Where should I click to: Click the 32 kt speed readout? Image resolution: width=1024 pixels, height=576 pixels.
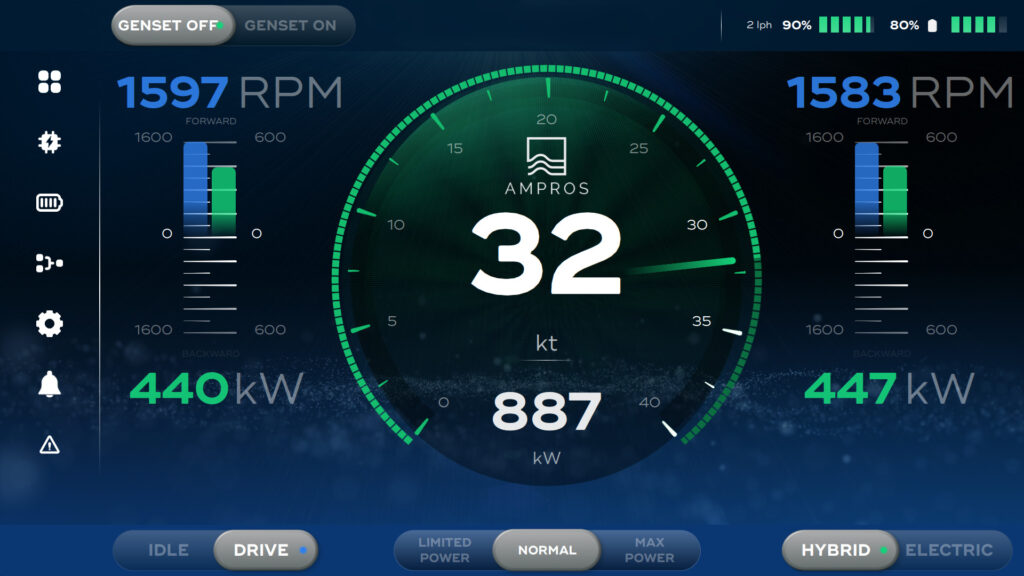click(546, 255)
